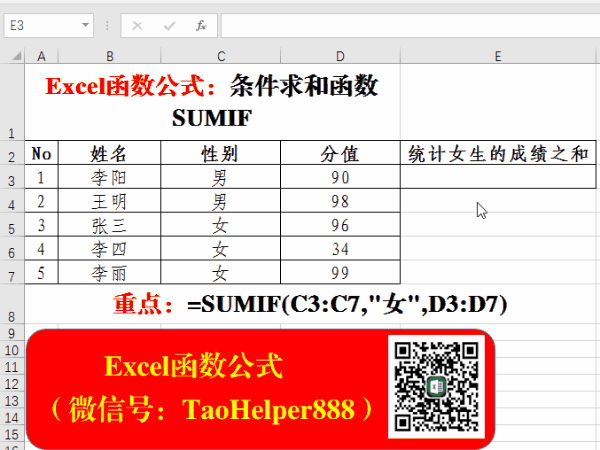Click the '性别' header cell
The height and width of the screenshot is (450, 600).
(221, 153)
